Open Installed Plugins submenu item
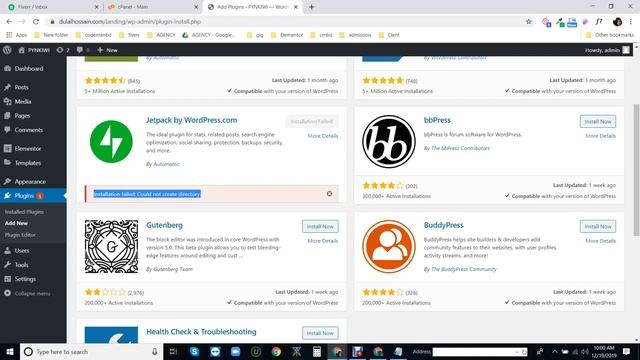 click(x=24, y=212)
